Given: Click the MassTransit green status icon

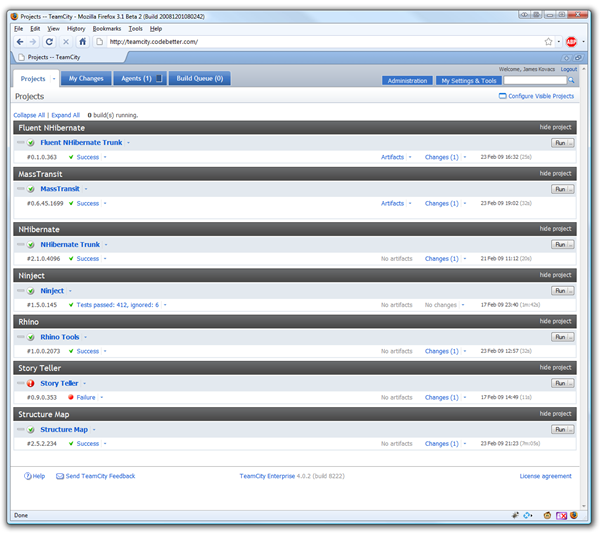Looking at the screenshot, I should coord(31,189).
